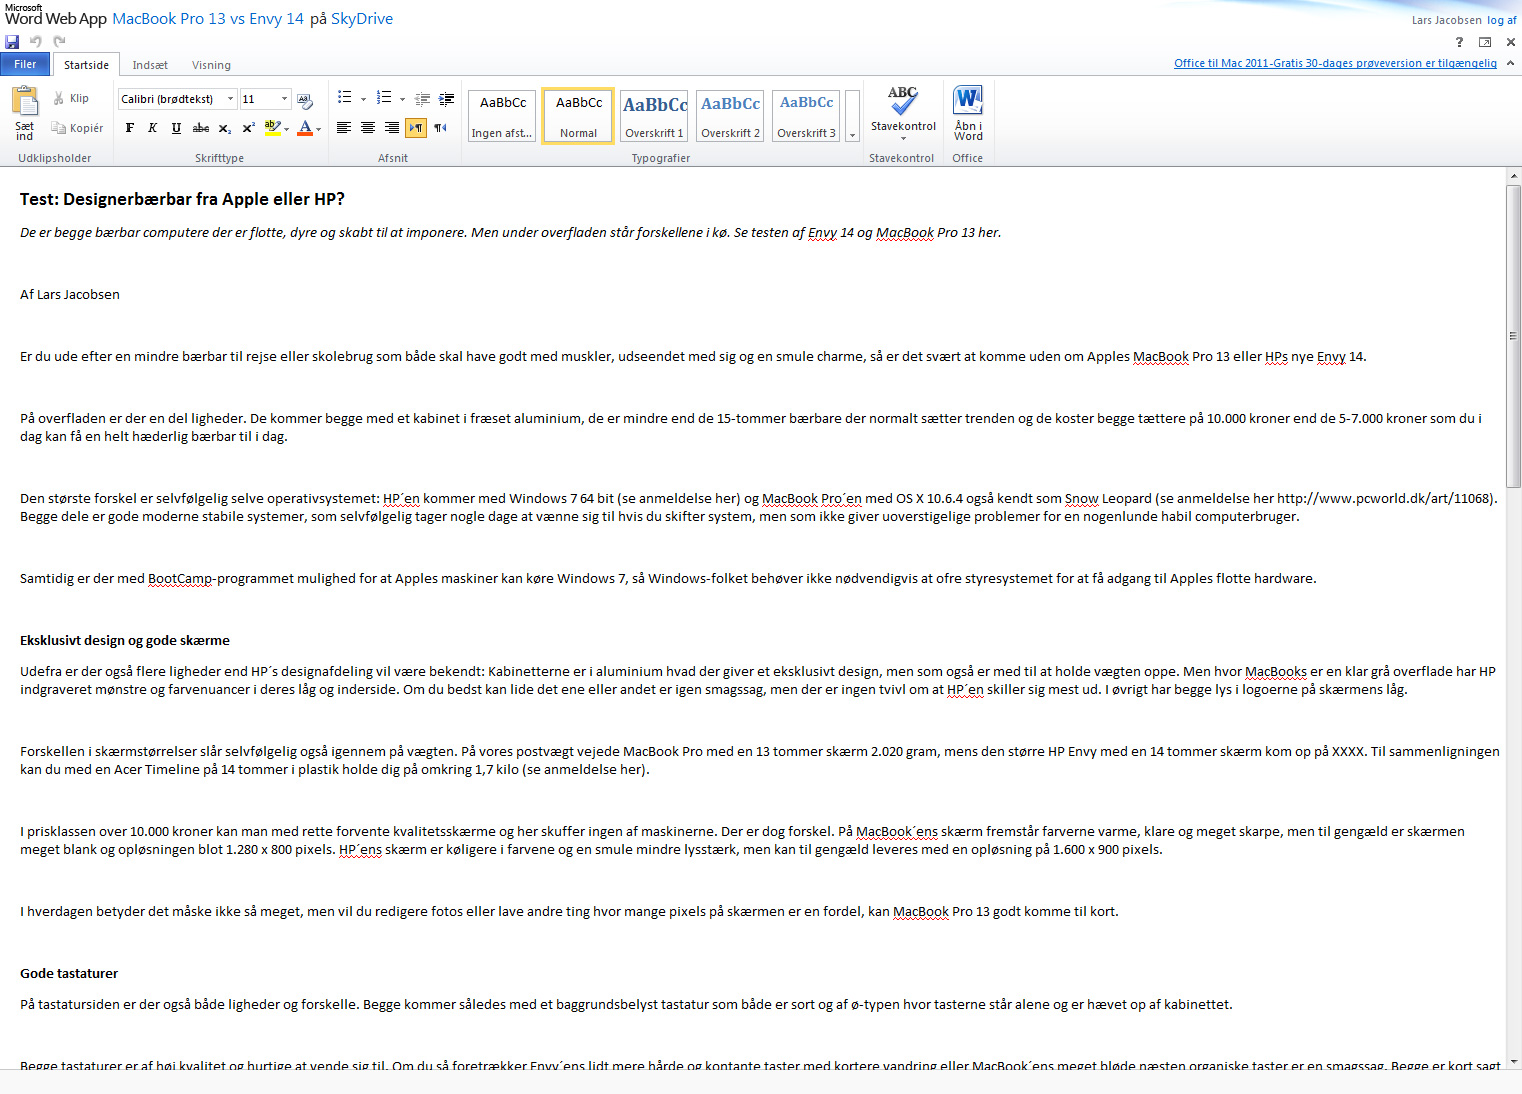The height and width of the screenshot is (1094, 1522).
Task: Insert a numbered list
Action: tap(384, 98)
